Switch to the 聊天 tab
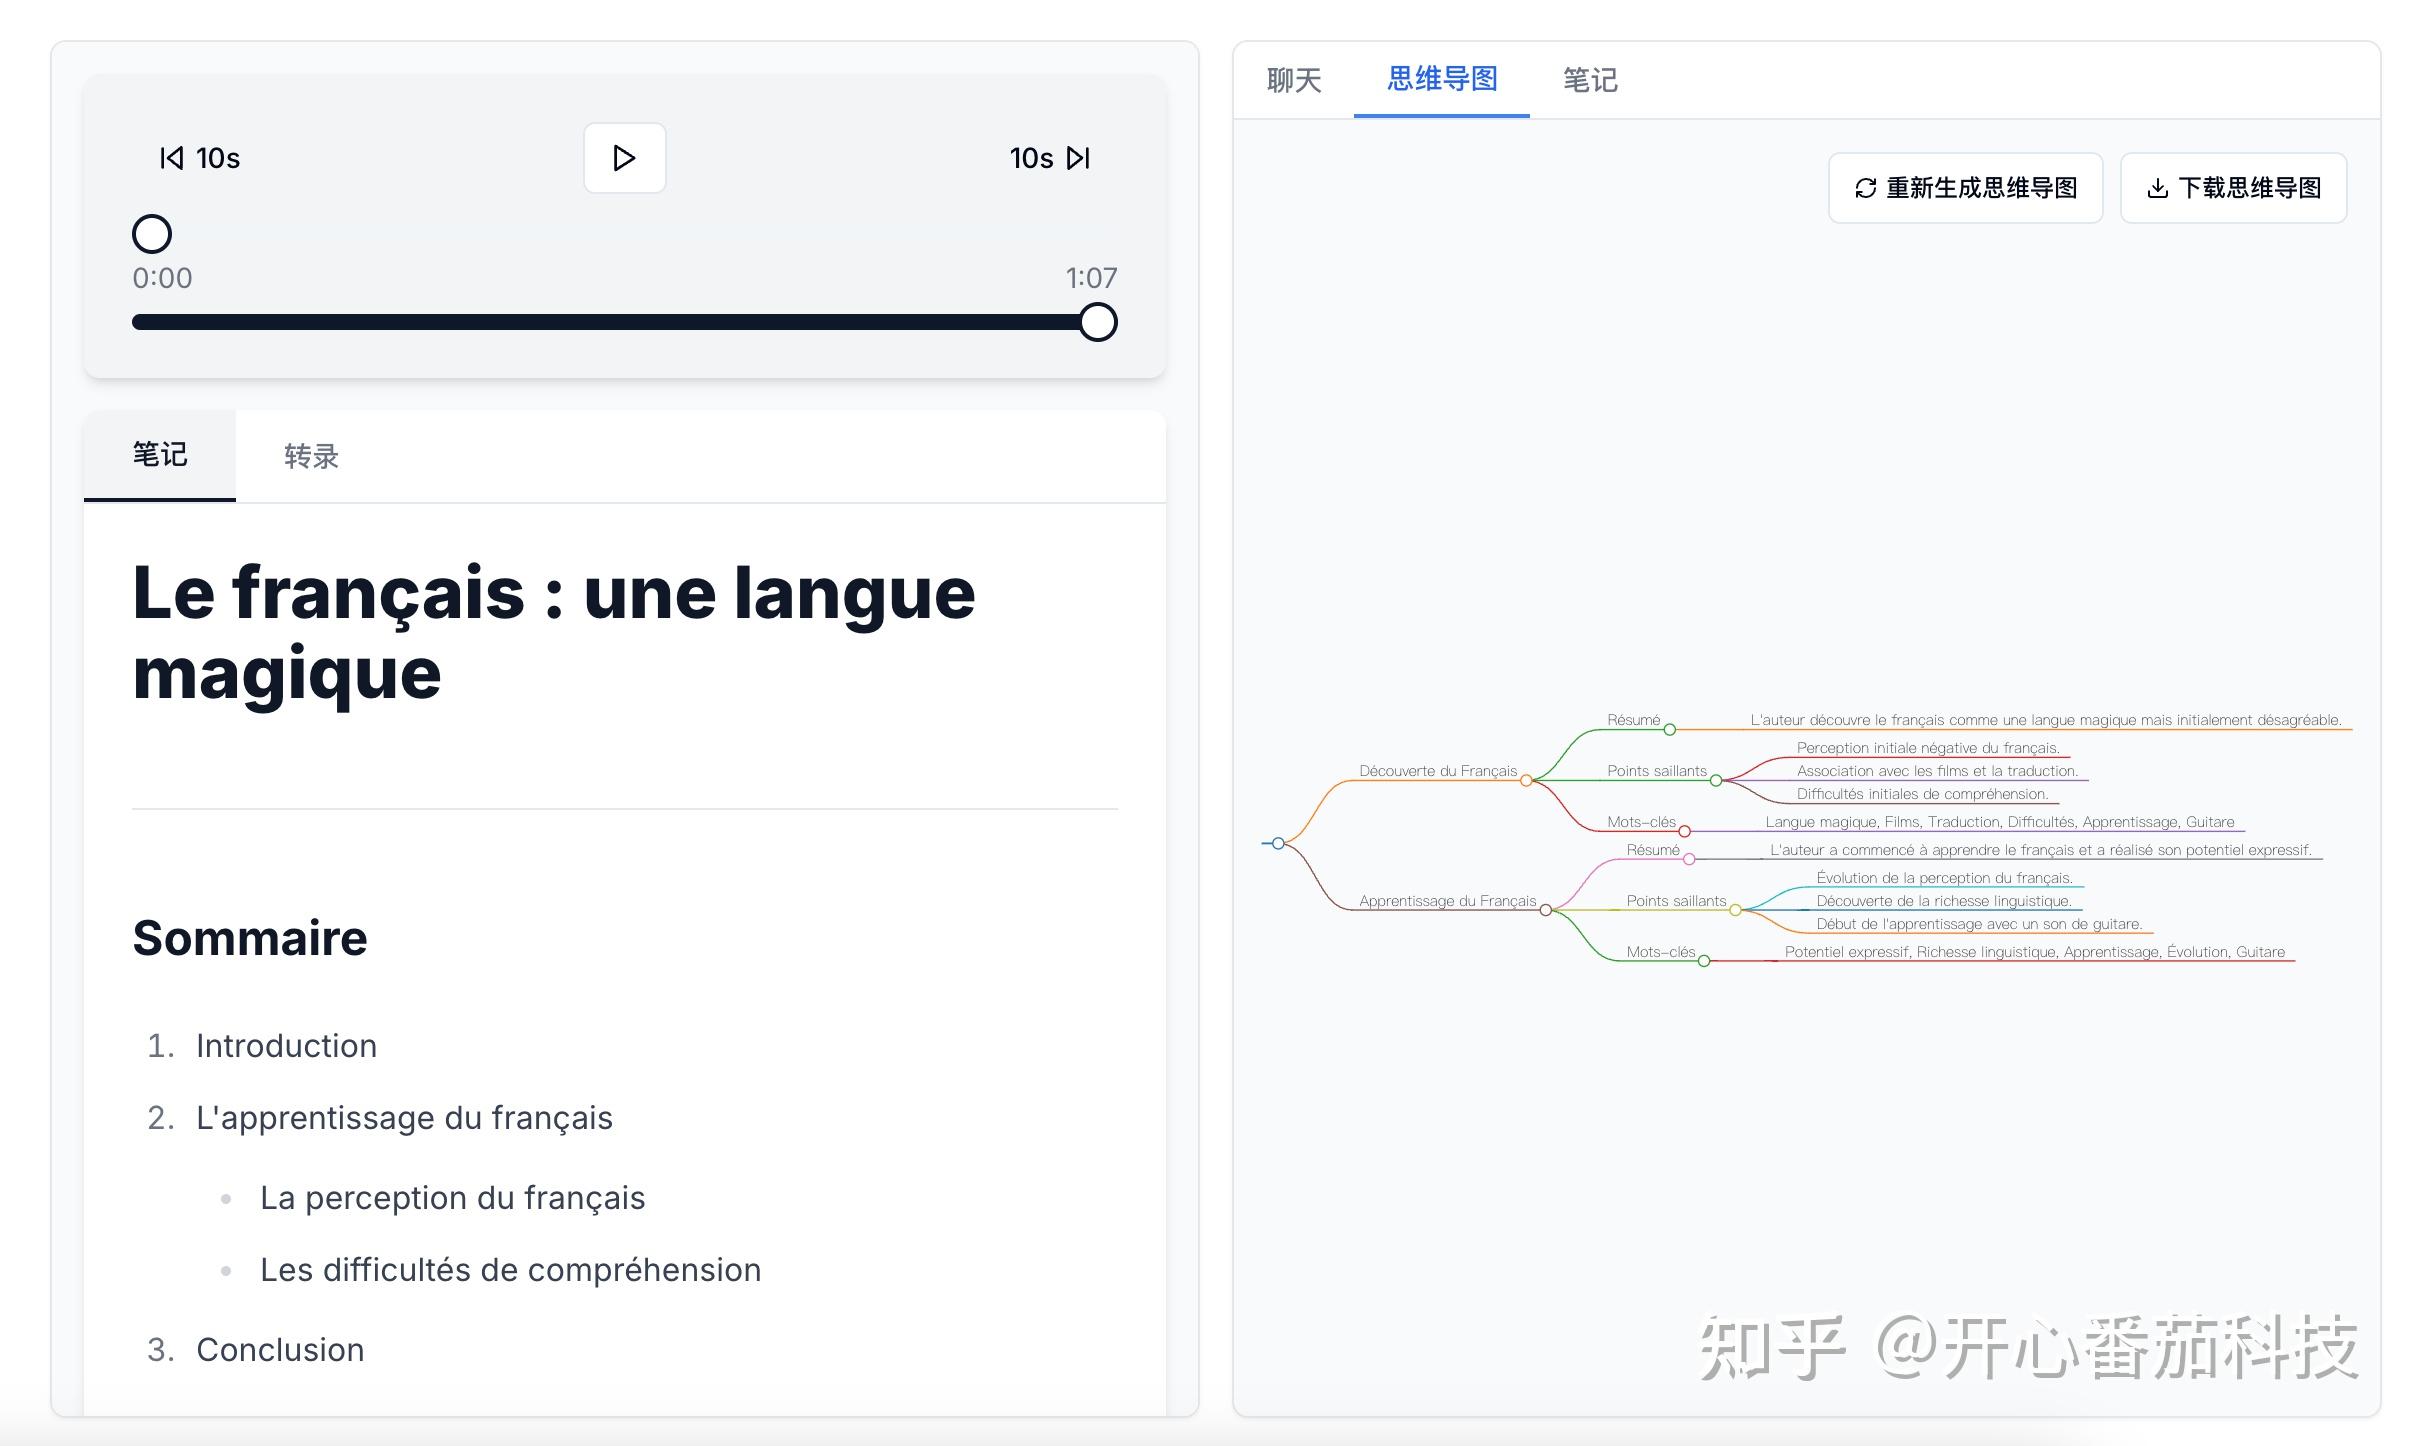The image size is (2422, 1446). [x=1295, y=80]
